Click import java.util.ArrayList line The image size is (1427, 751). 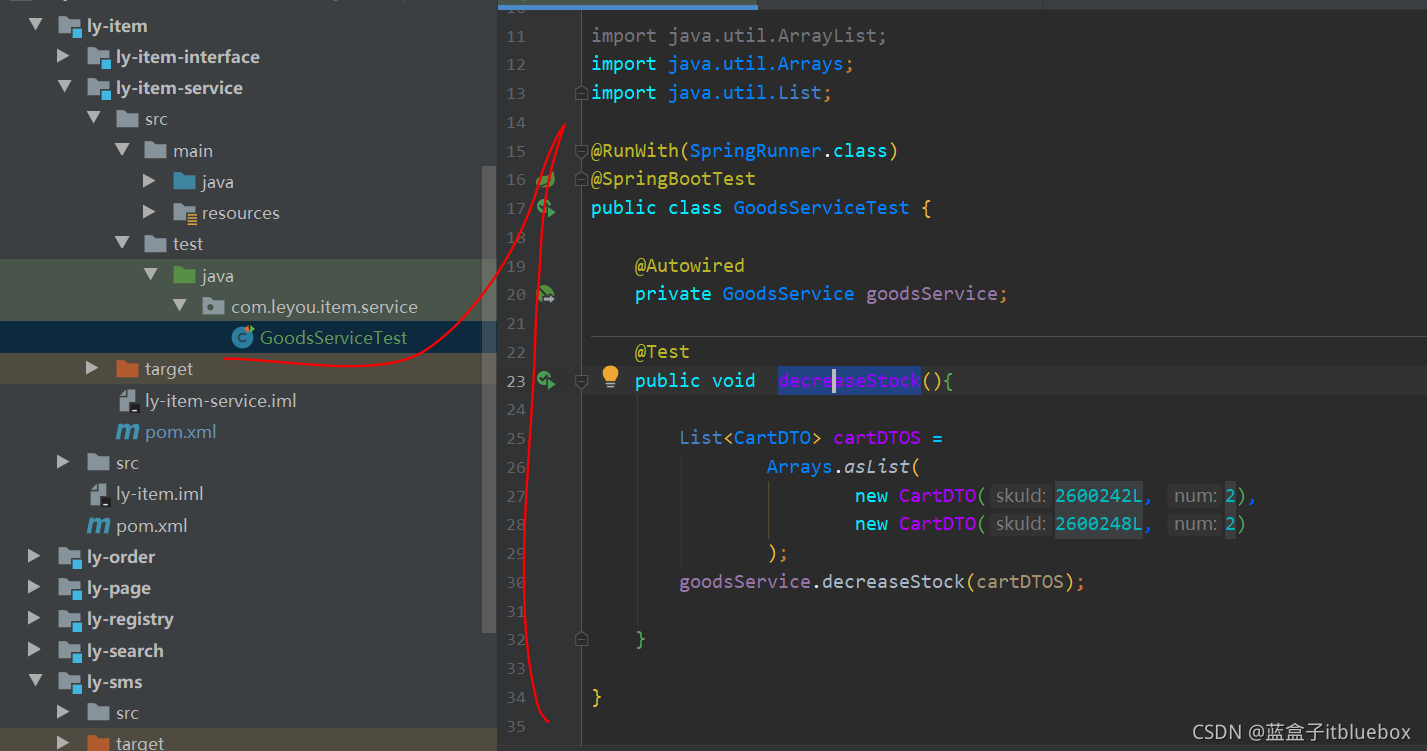[x=739, y=36]
